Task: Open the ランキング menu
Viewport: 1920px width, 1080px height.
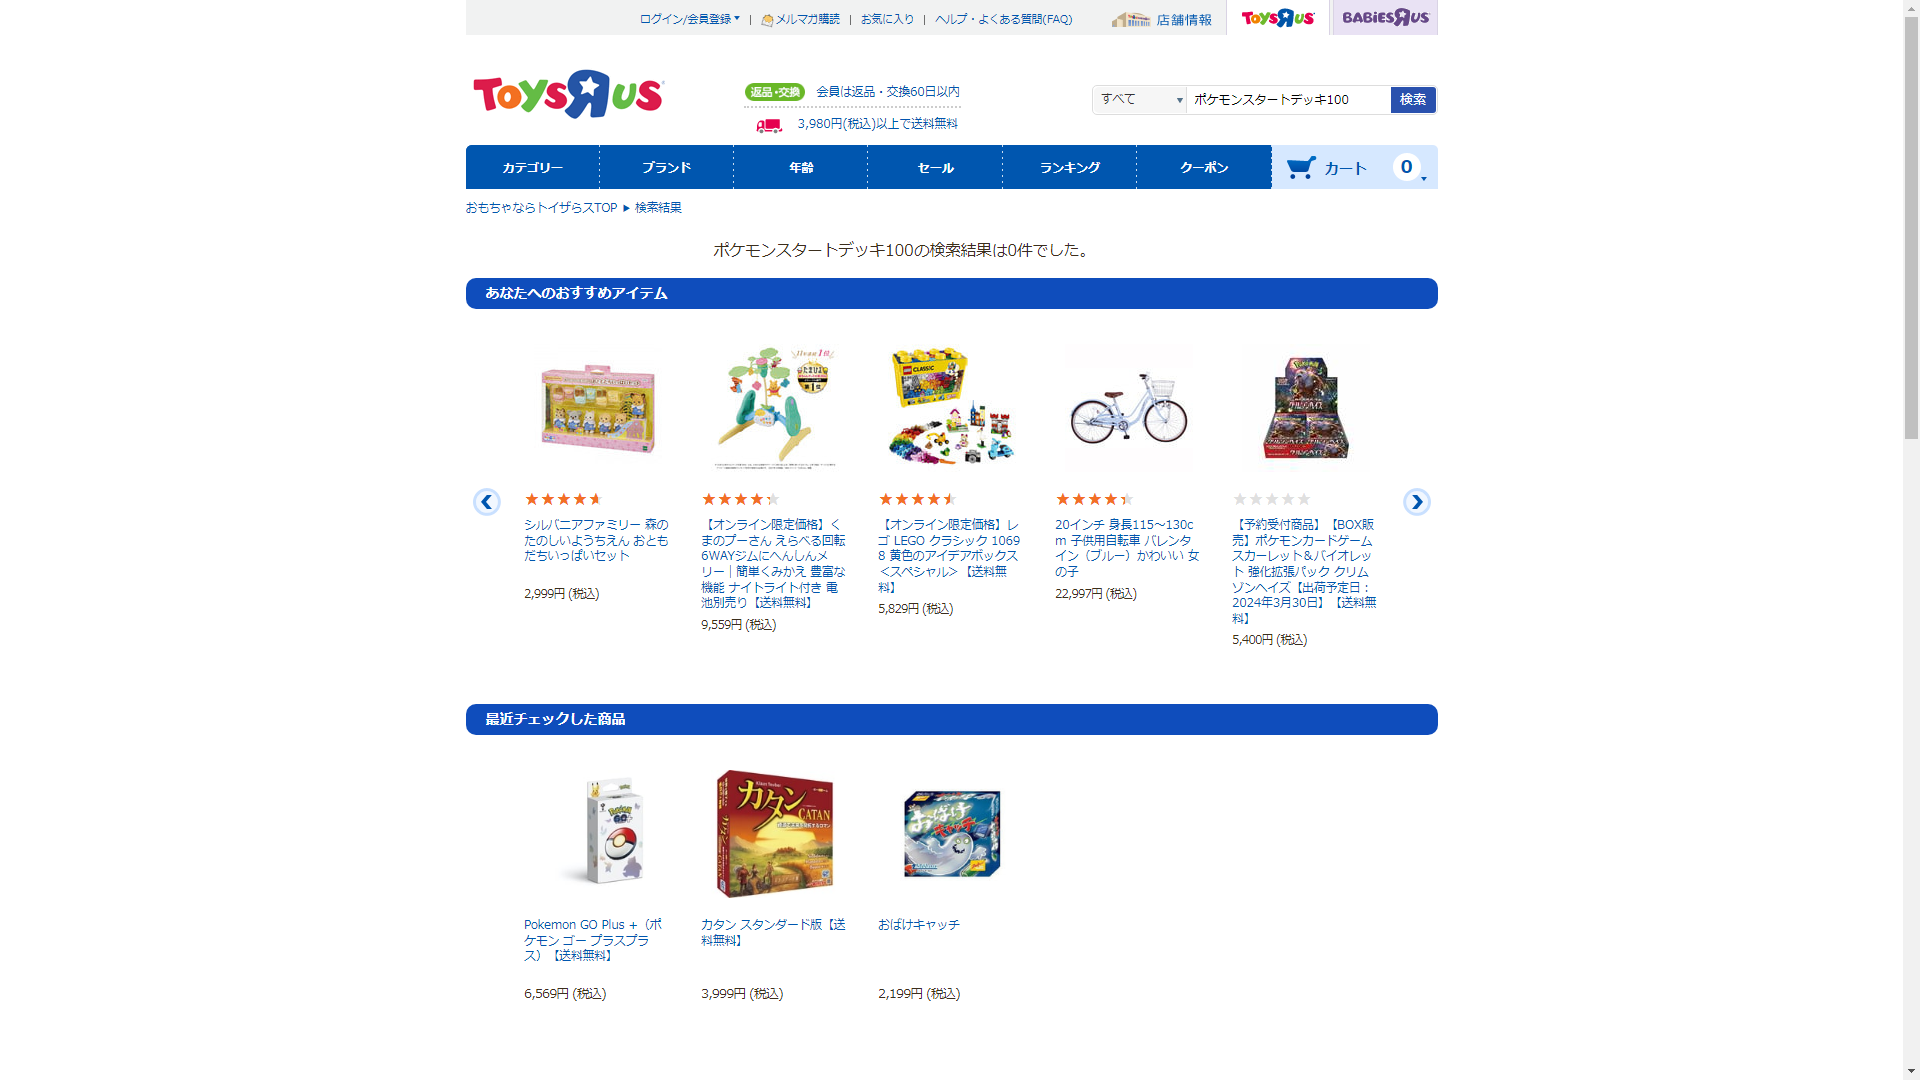Action: tap(1070, 167)
